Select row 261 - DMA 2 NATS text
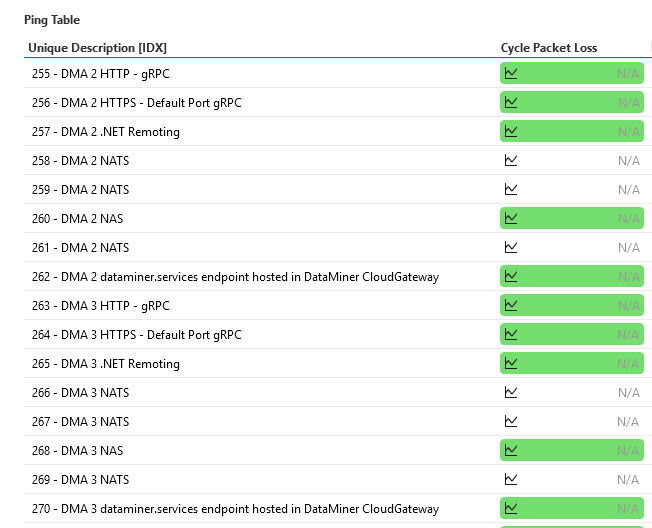652x528 pixels. pyautogui.click(x=80, y=248)
